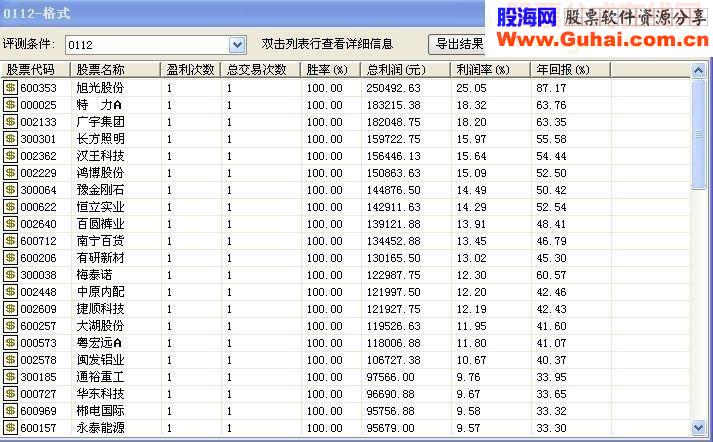This screenshot has width=713, height=442.
Task: Select stock name 梅泰诺
Action: [94, 275]
